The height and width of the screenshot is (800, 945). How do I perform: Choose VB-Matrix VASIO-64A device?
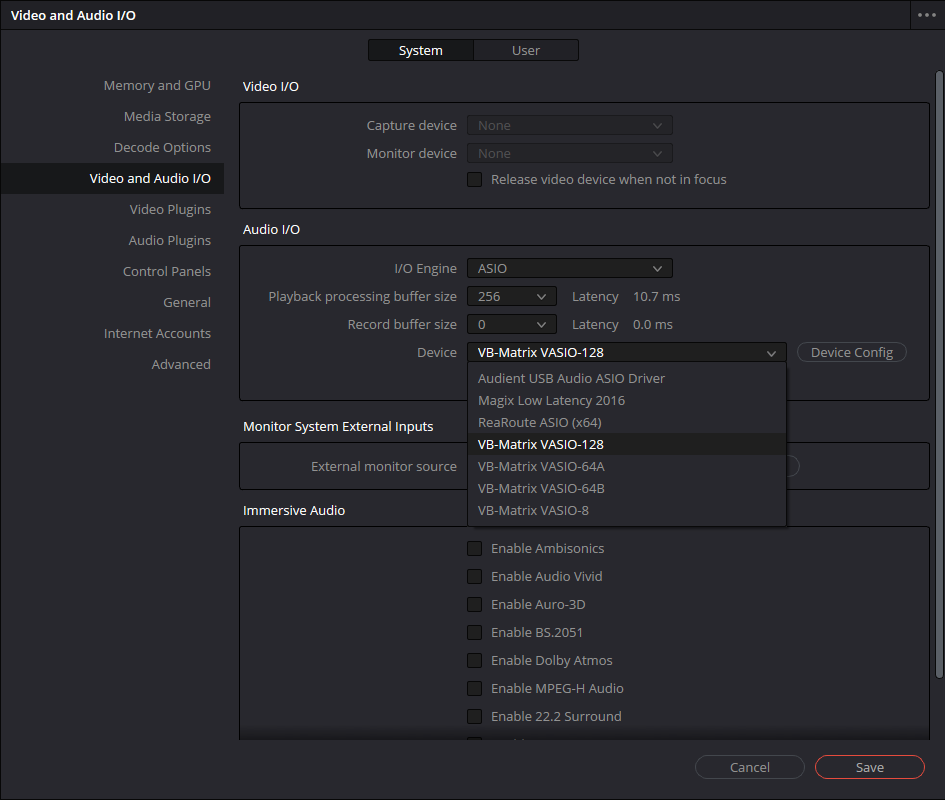pos(627,467)
